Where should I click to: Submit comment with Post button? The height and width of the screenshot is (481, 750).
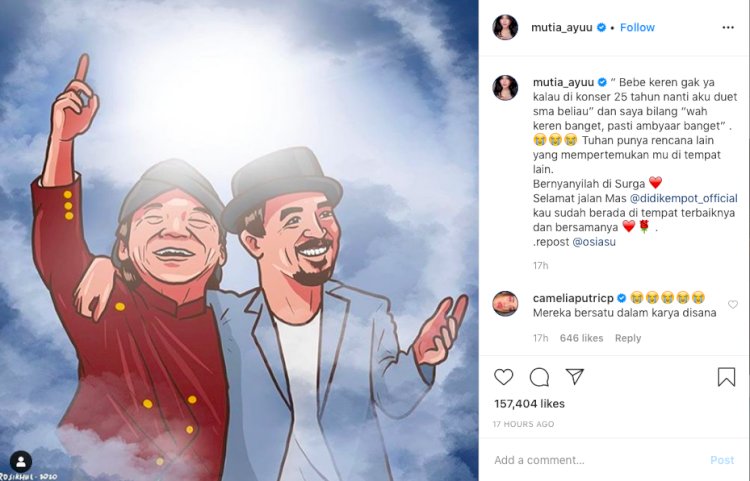722,460
